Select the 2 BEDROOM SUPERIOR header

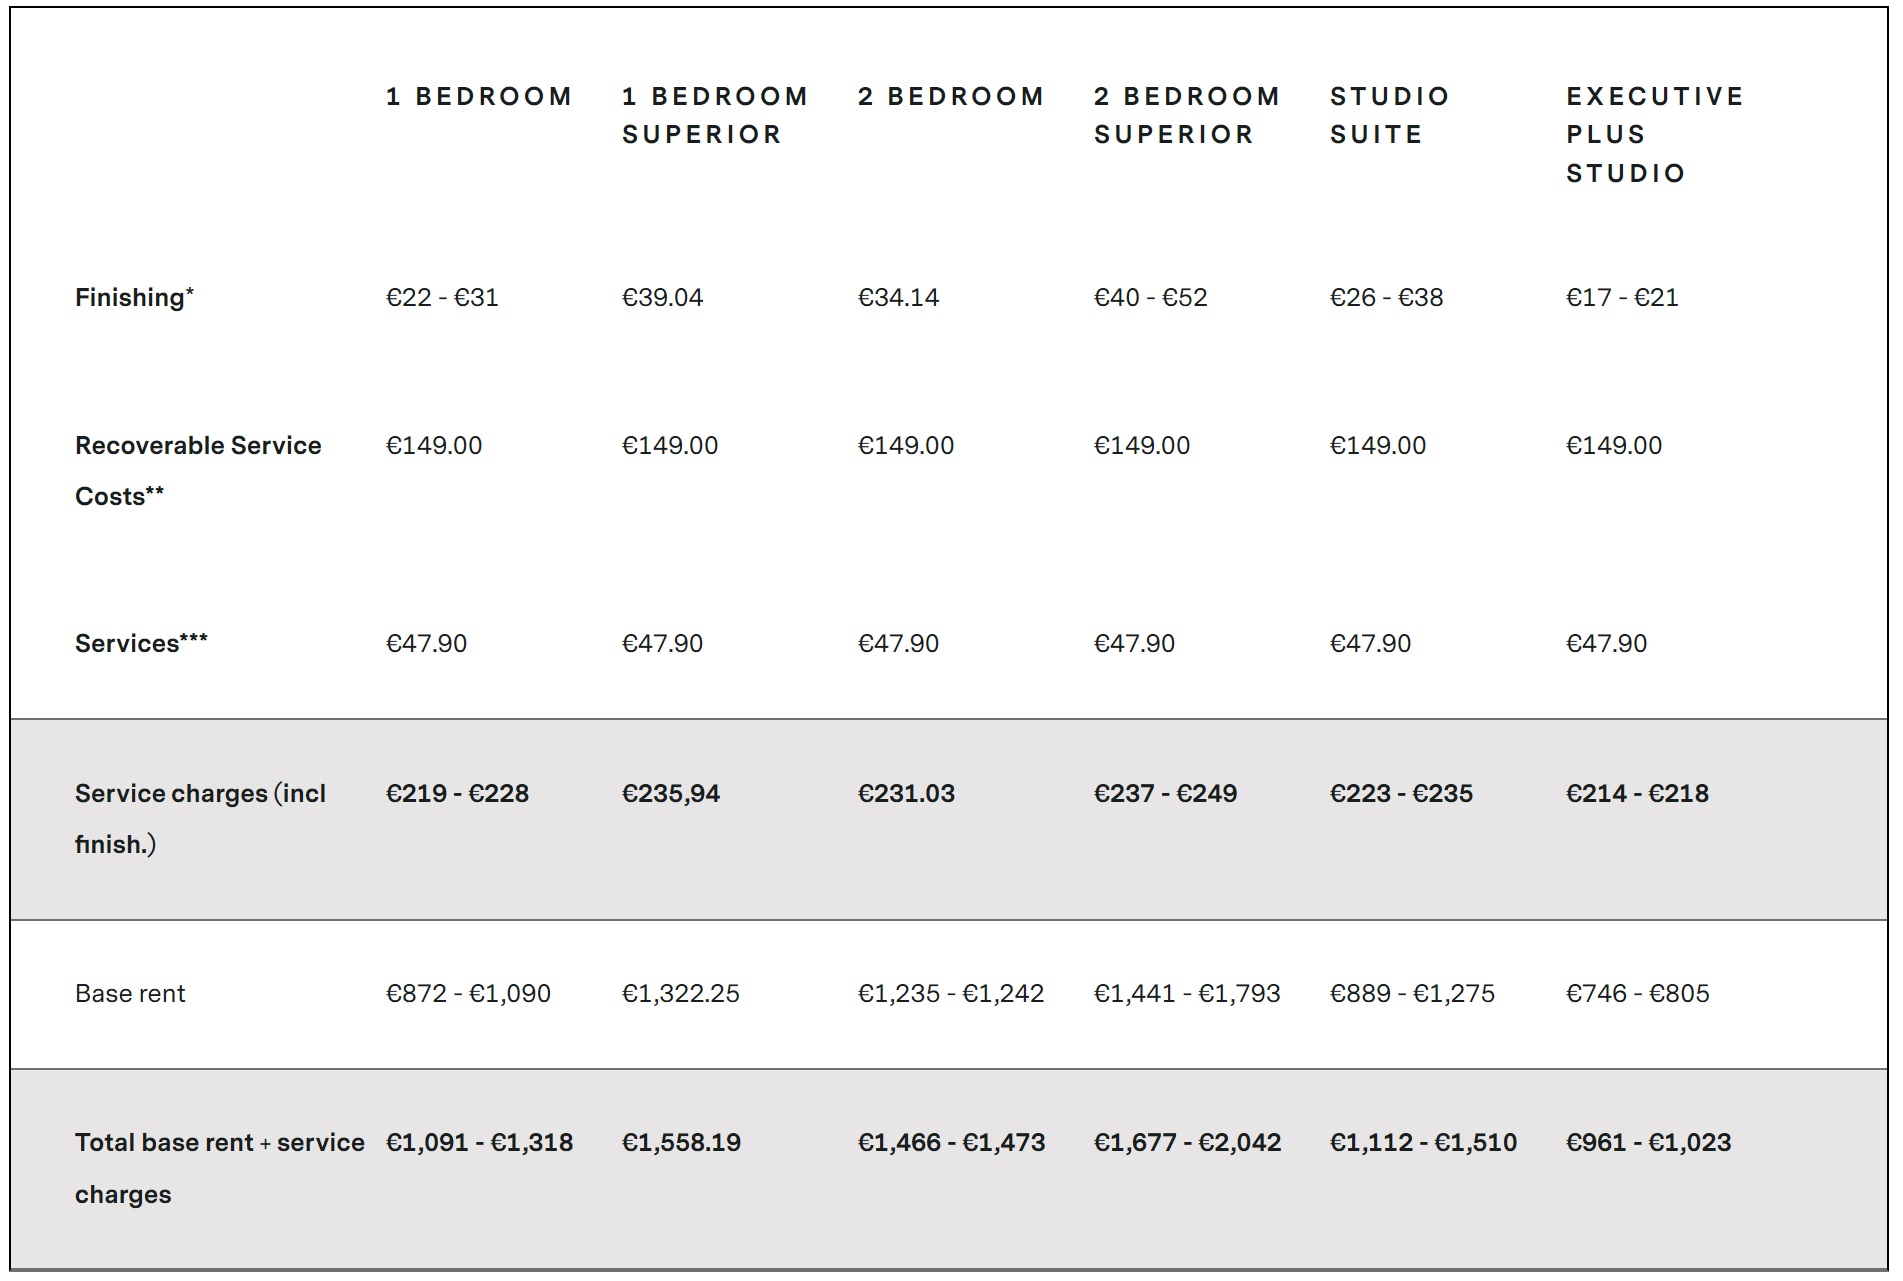1187,116
